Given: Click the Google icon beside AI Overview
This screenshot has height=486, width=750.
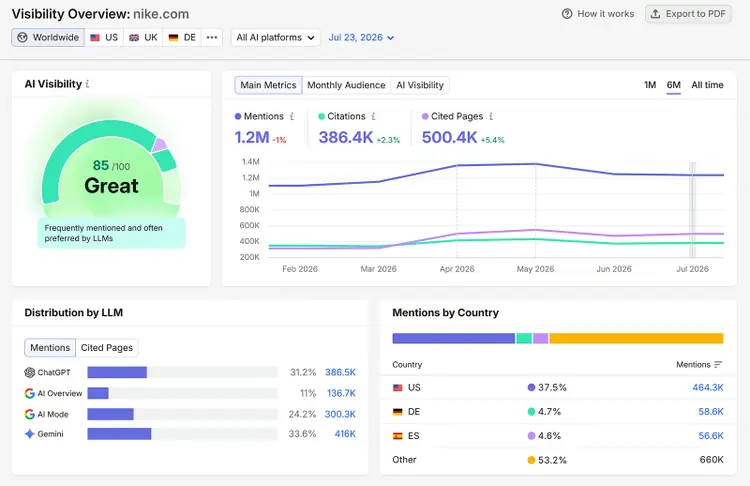Looking at the screenshot, I should [x=30, y=393].
